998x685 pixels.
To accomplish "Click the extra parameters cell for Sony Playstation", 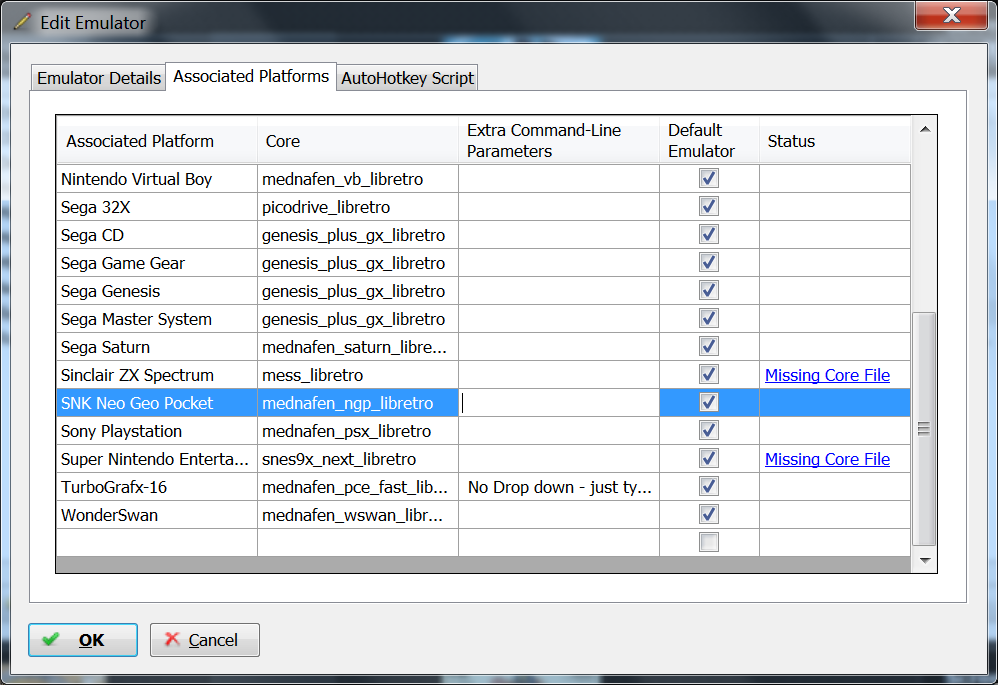I will point(559,431).
